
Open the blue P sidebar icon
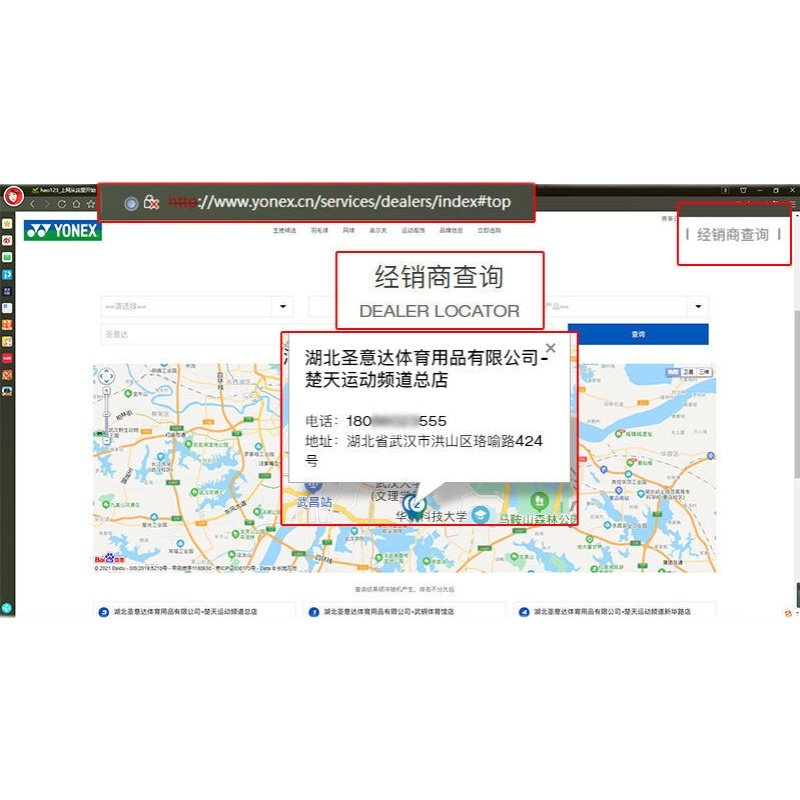click(7, 274)
